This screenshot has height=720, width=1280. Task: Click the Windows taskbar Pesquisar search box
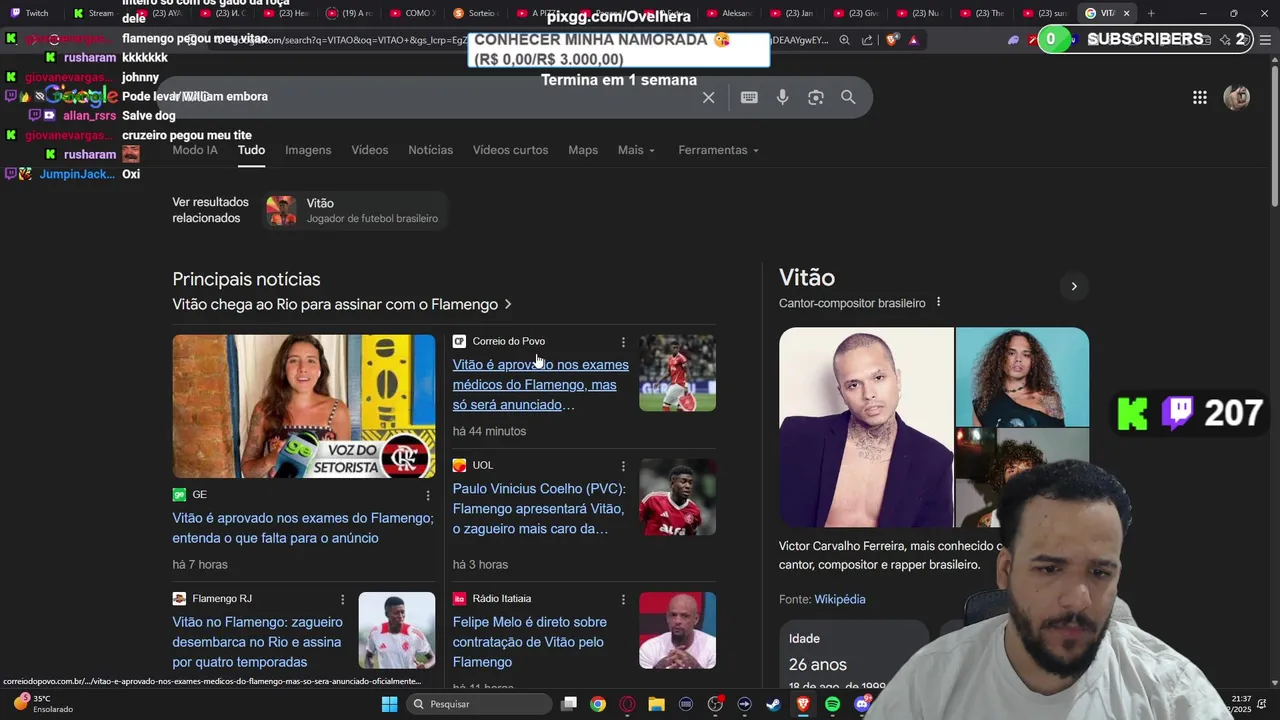[x=480, y=704]
